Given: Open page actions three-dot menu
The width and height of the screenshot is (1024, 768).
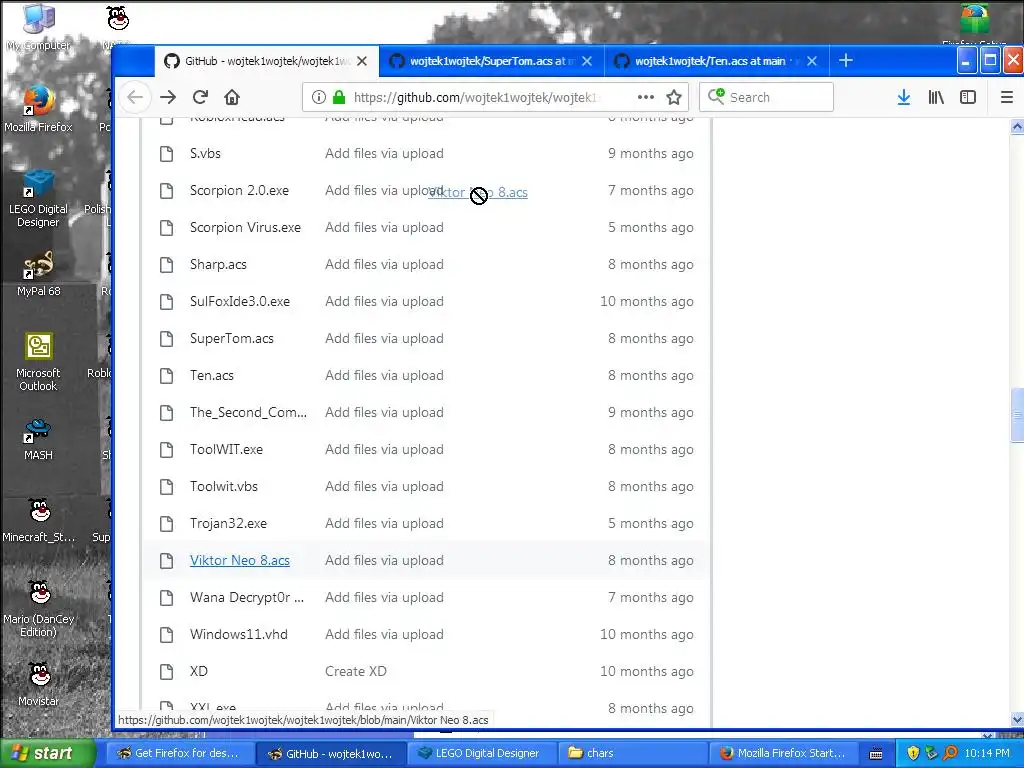Looking at the screenshot, I should point(645,97).
